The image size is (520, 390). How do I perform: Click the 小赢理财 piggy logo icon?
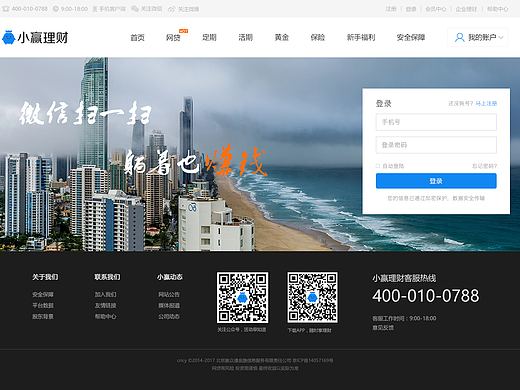[9, 37]
